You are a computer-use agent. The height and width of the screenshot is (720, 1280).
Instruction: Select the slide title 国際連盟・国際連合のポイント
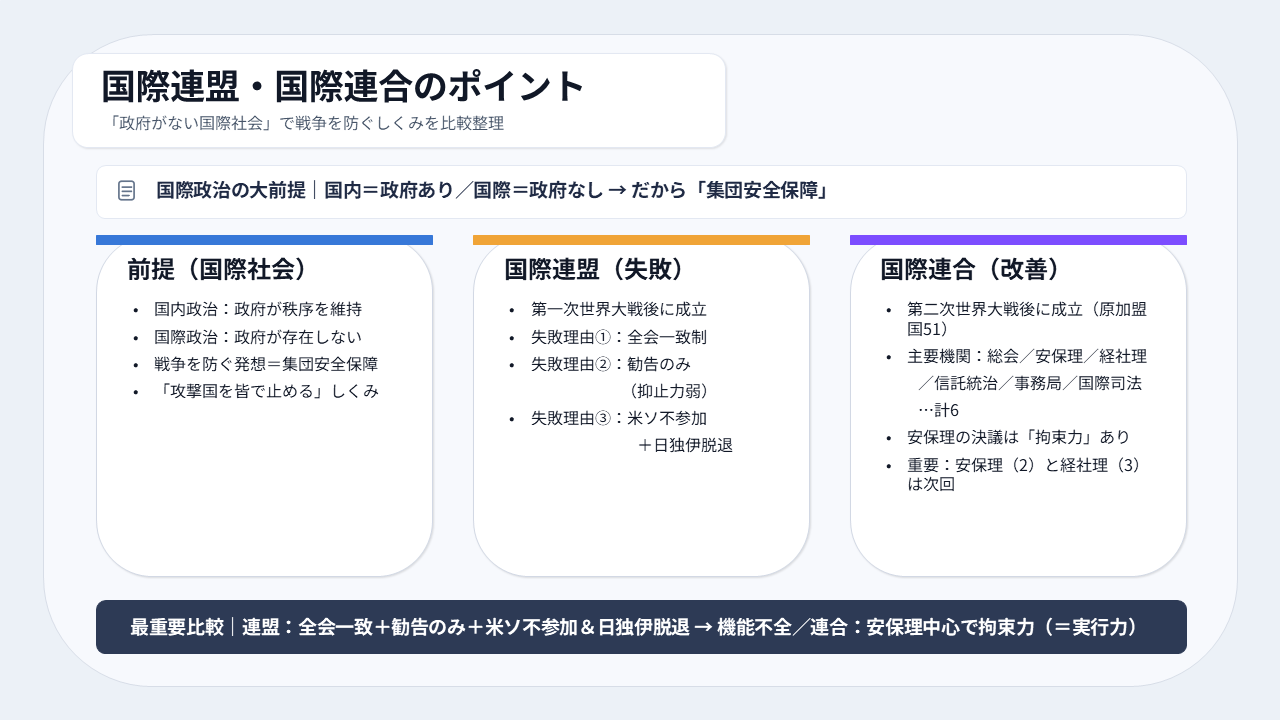343,86
